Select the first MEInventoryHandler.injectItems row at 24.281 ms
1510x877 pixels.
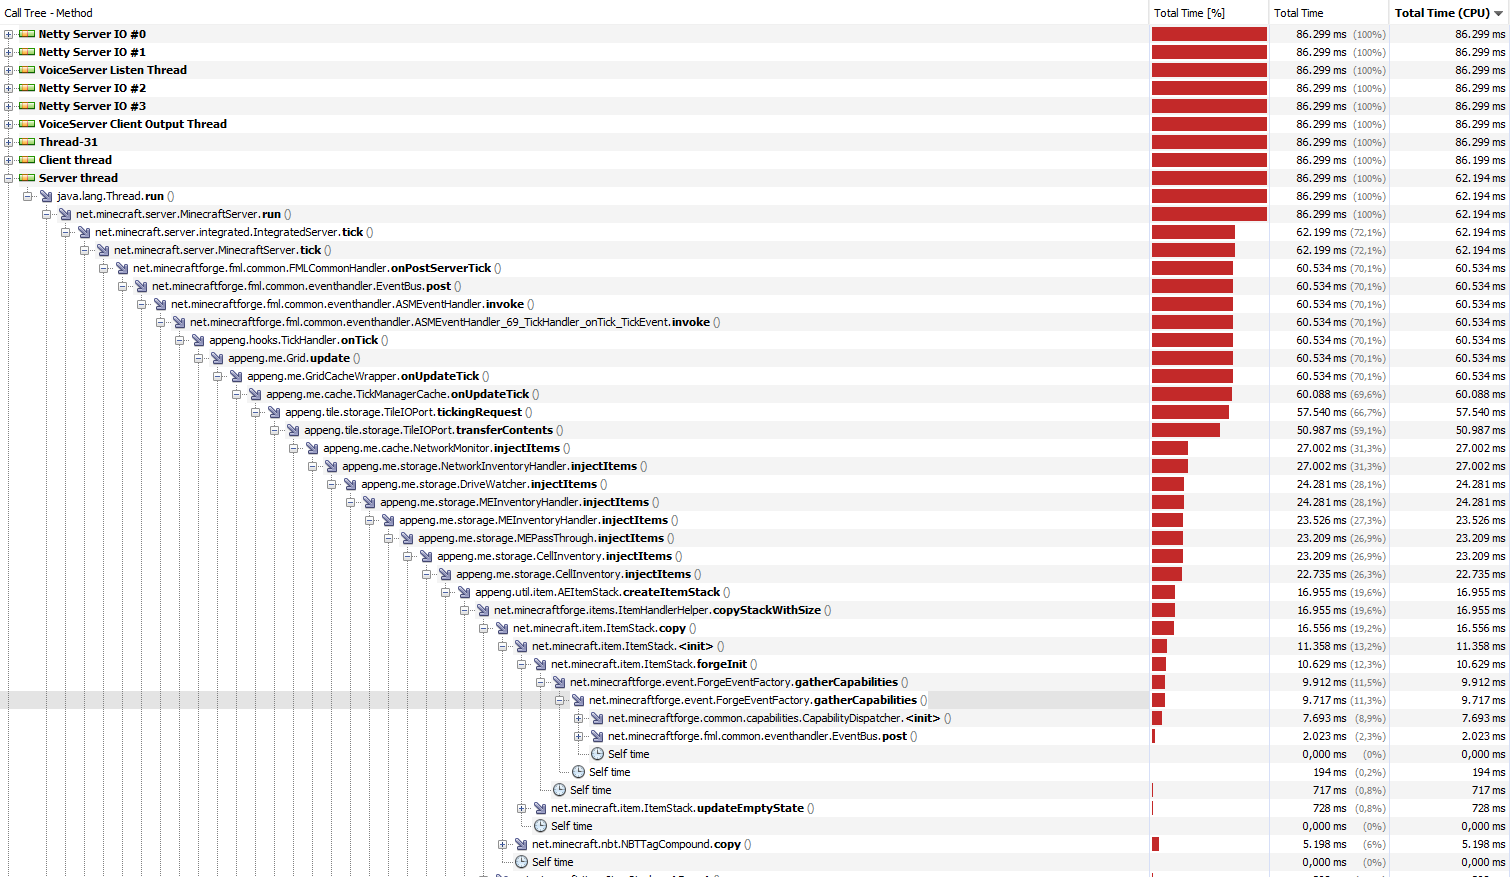[755, 502]
